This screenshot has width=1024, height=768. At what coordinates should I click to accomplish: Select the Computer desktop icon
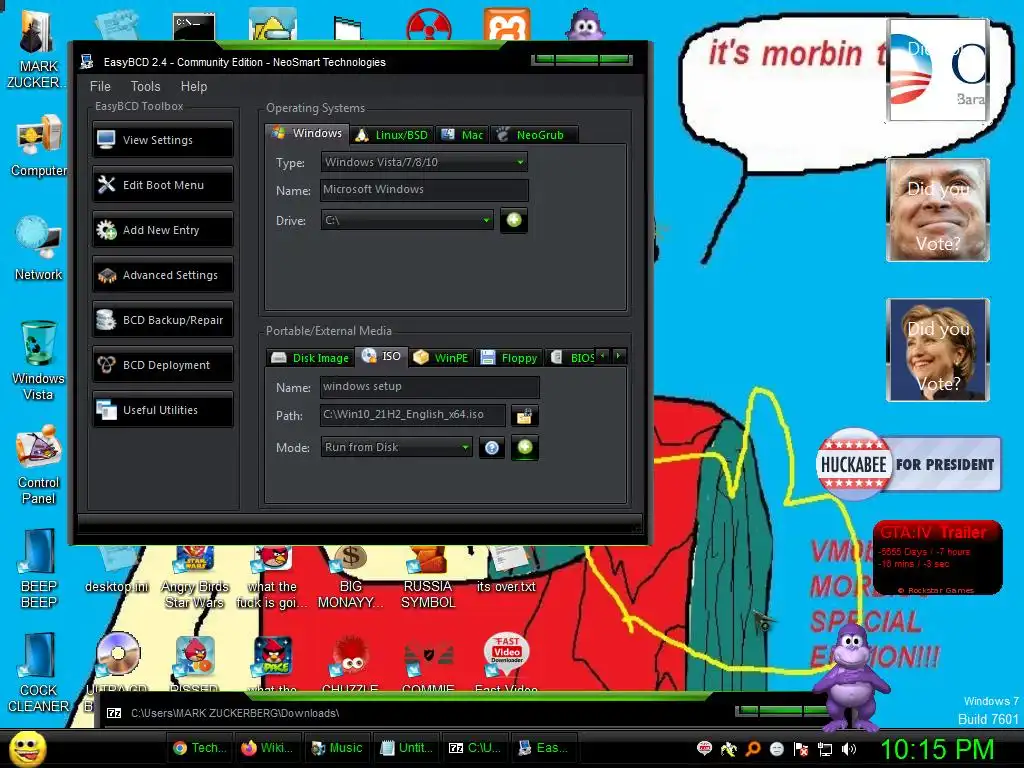[x=39, y=146]
